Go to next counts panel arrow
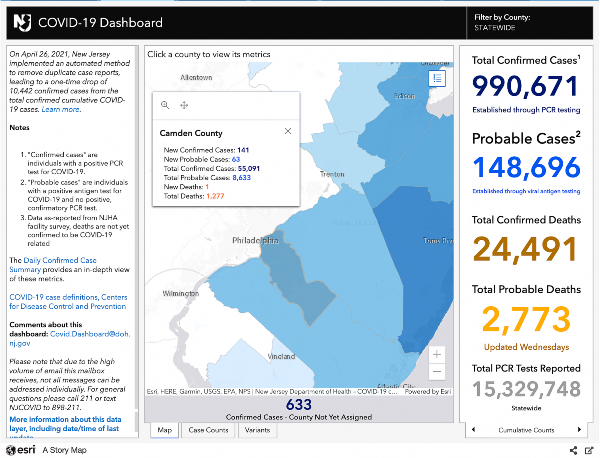600x458 pixels. (x=579, y=430)
